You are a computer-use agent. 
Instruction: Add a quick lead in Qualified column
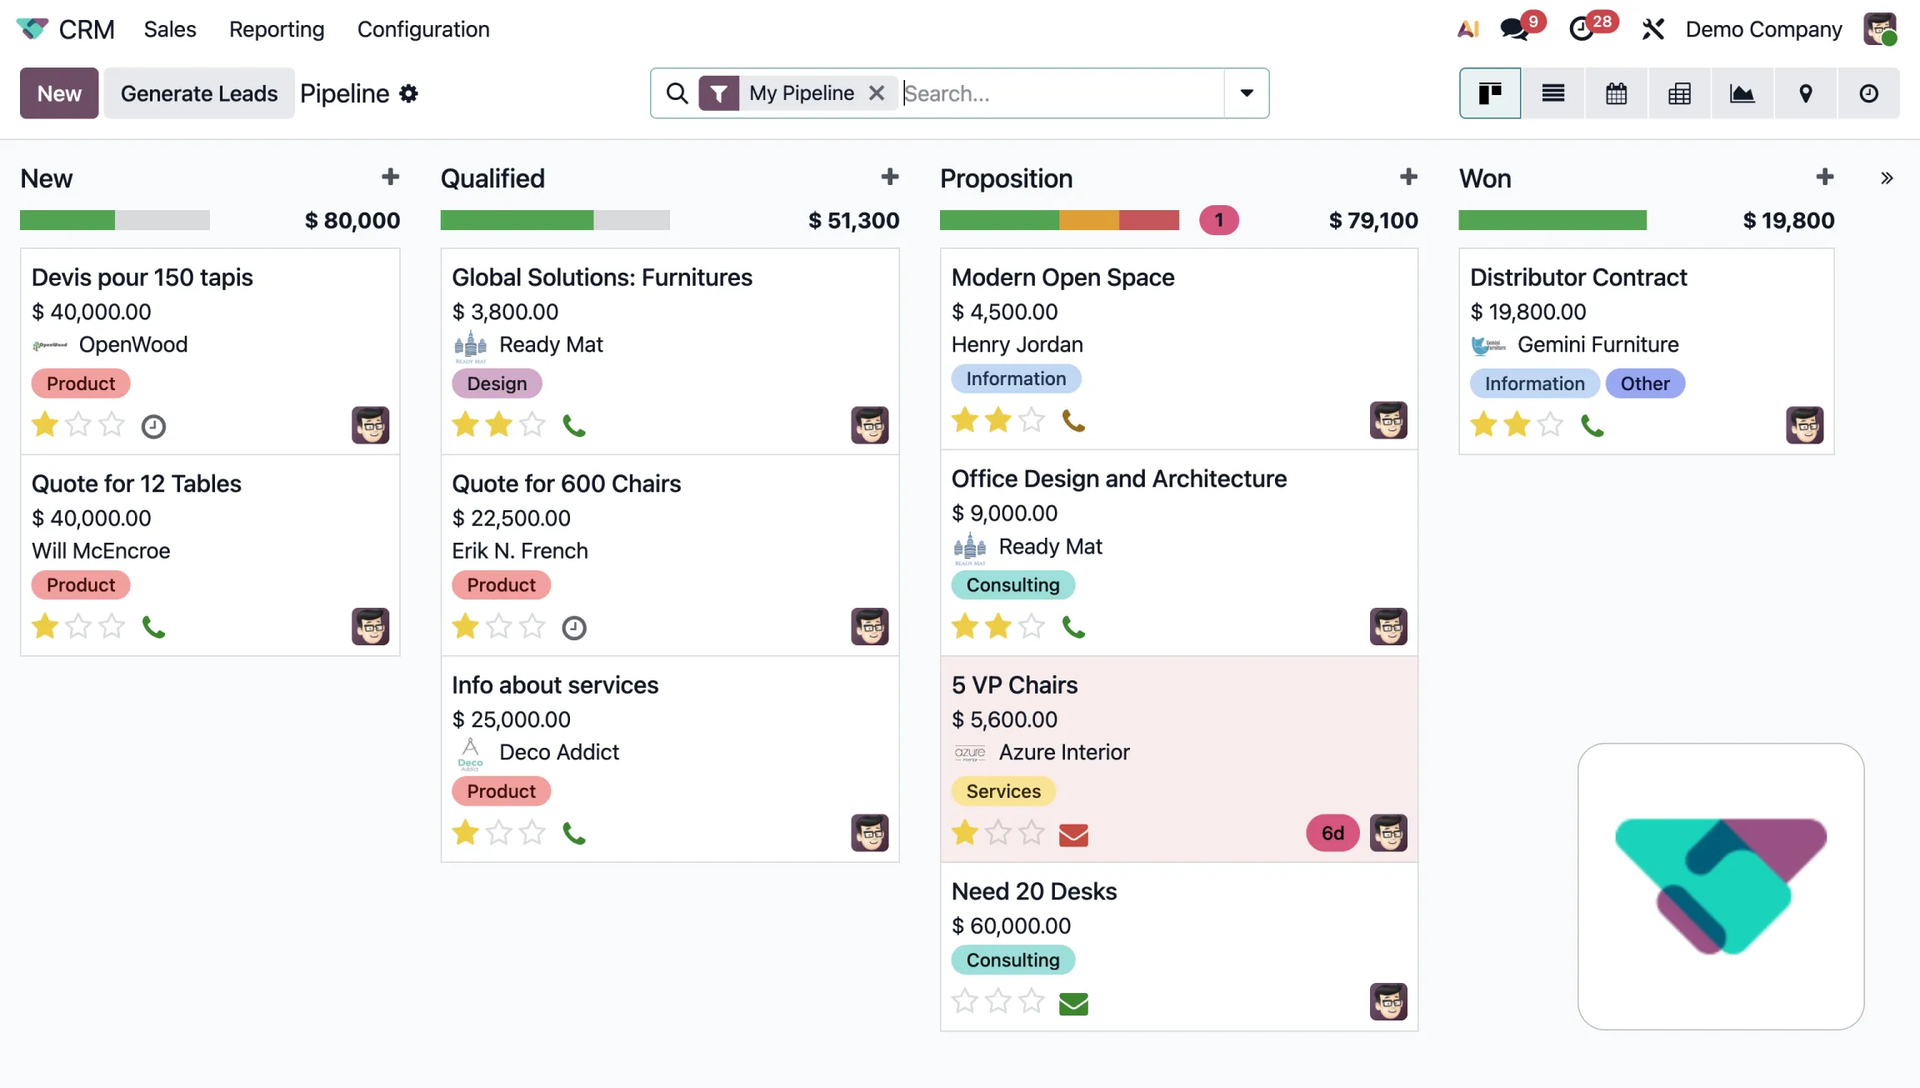click(890, 177)
